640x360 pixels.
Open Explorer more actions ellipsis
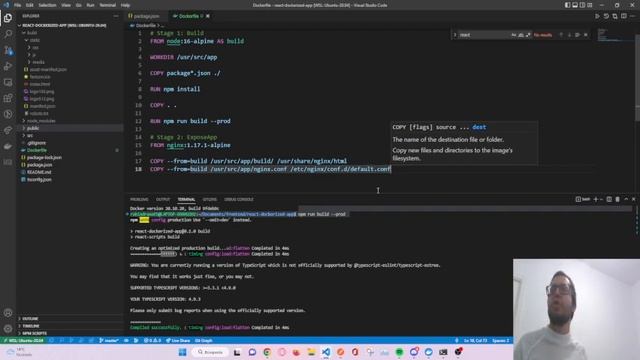pyautogui.click(x=116, y=16)
